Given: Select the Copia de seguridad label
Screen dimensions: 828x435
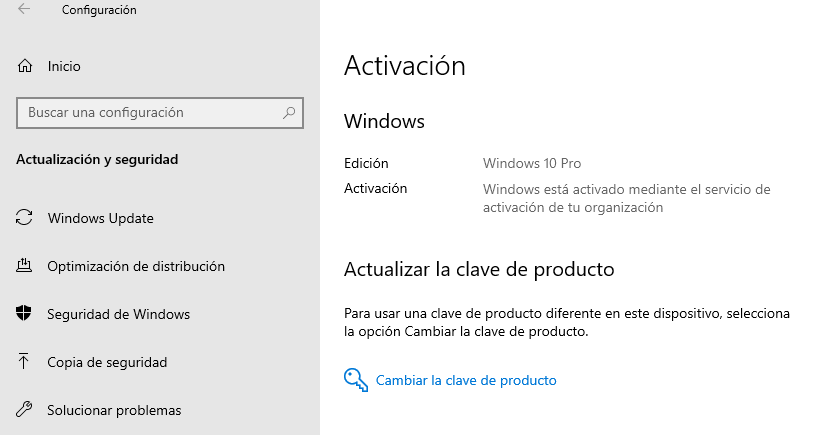Looking at the screenshot, I should pyautogui.click(x=107, y=362).
